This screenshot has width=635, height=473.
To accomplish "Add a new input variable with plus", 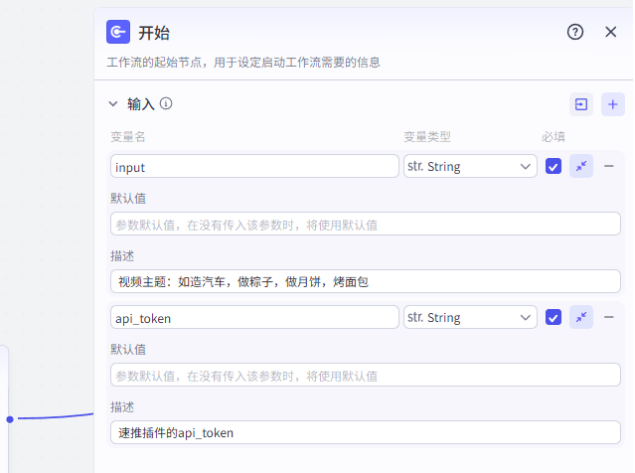I will pos(613,104).
